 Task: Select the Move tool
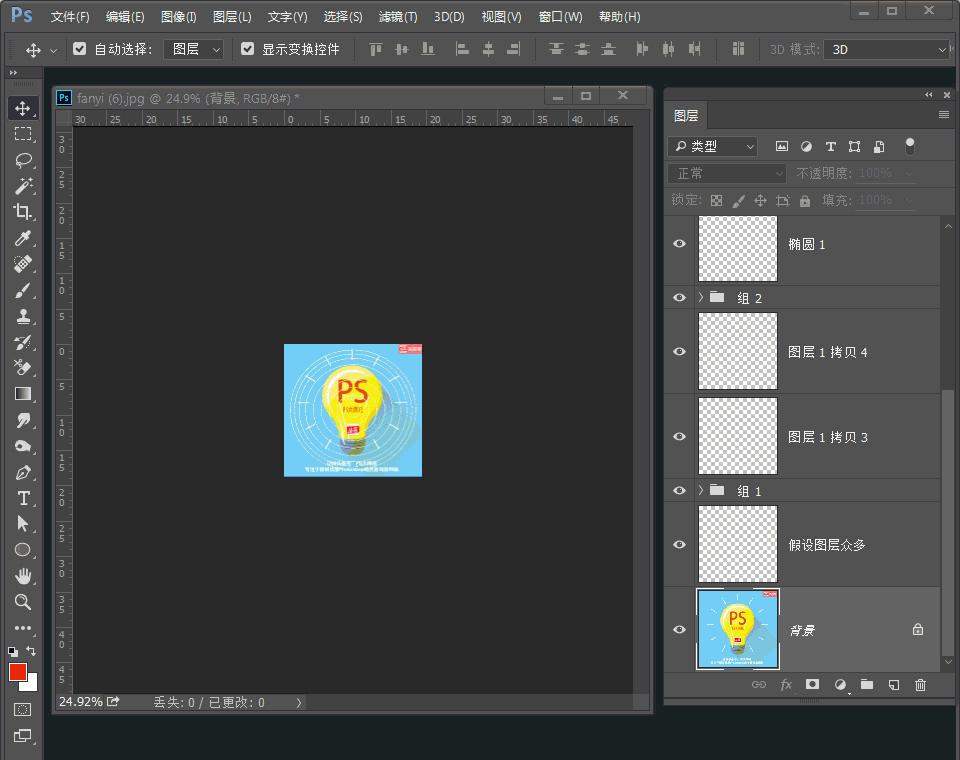(23, 108)
